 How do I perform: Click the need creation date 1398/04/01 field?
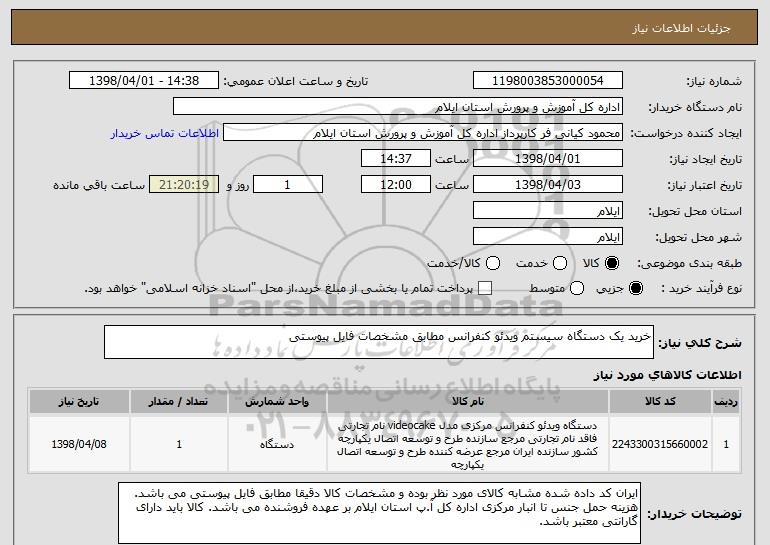click(x=548, y=159)
